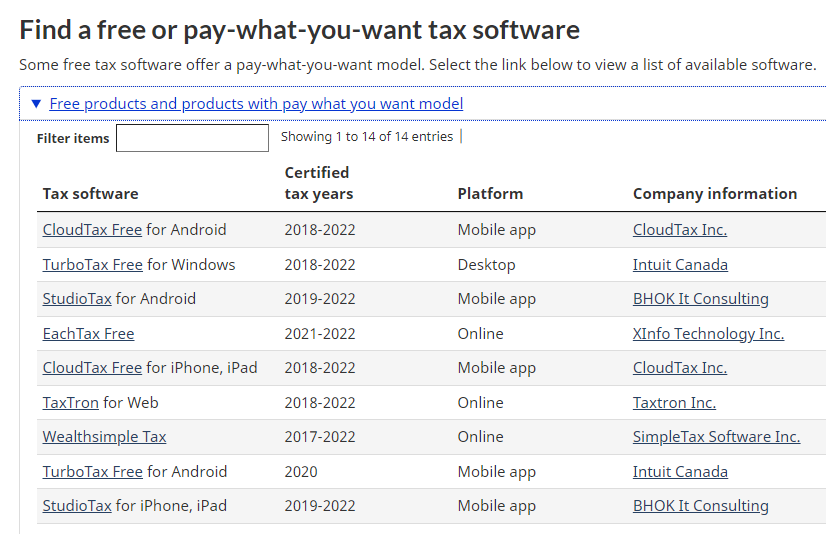The height and width of the screenshot is (534, 826).
Task: Sort by Platform column header
Action: coord(490,194)
